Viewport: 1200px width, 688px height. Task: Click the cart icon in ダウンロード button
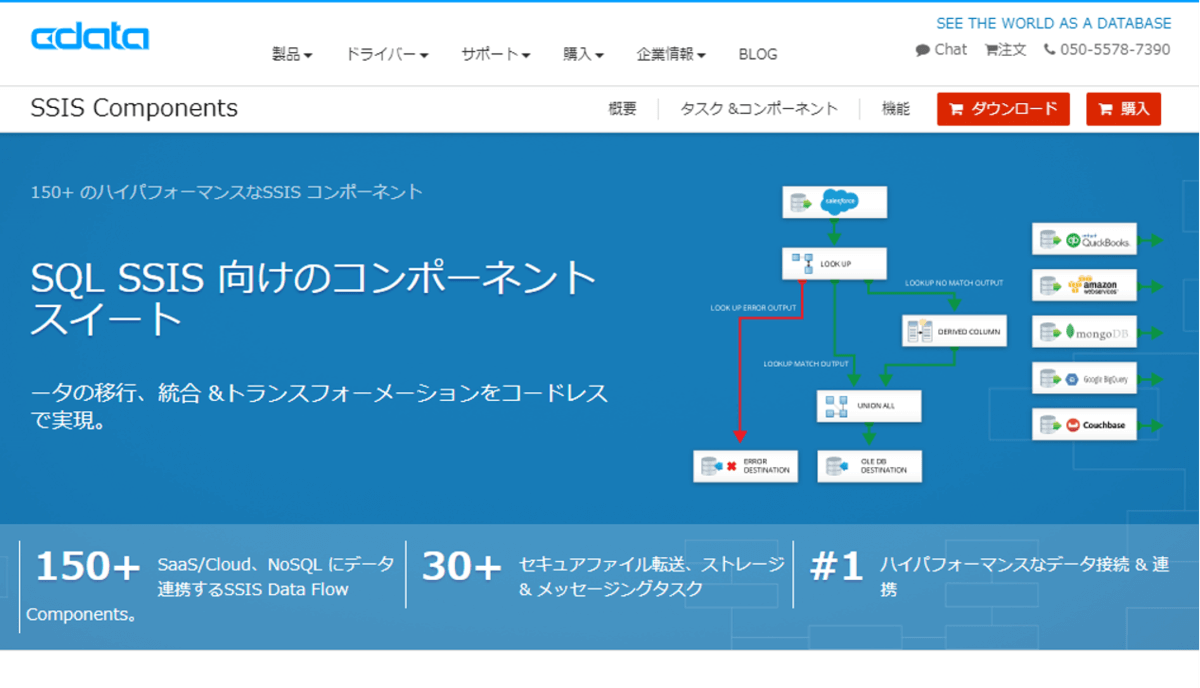click(956, 109)
